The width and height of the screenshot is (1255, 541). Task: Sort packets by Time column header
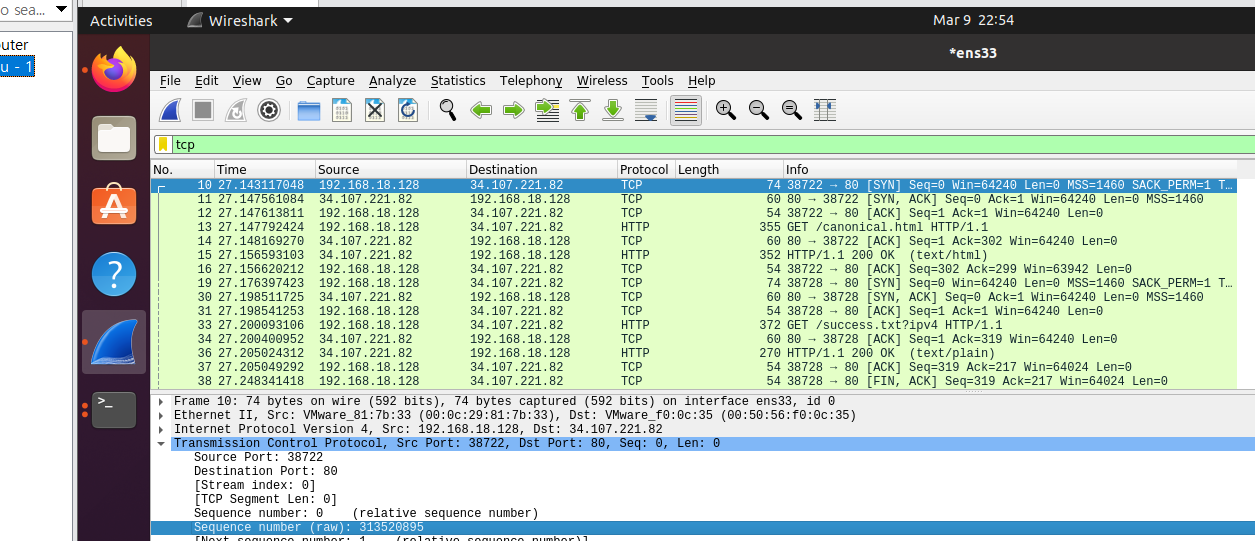pos(264,169)
